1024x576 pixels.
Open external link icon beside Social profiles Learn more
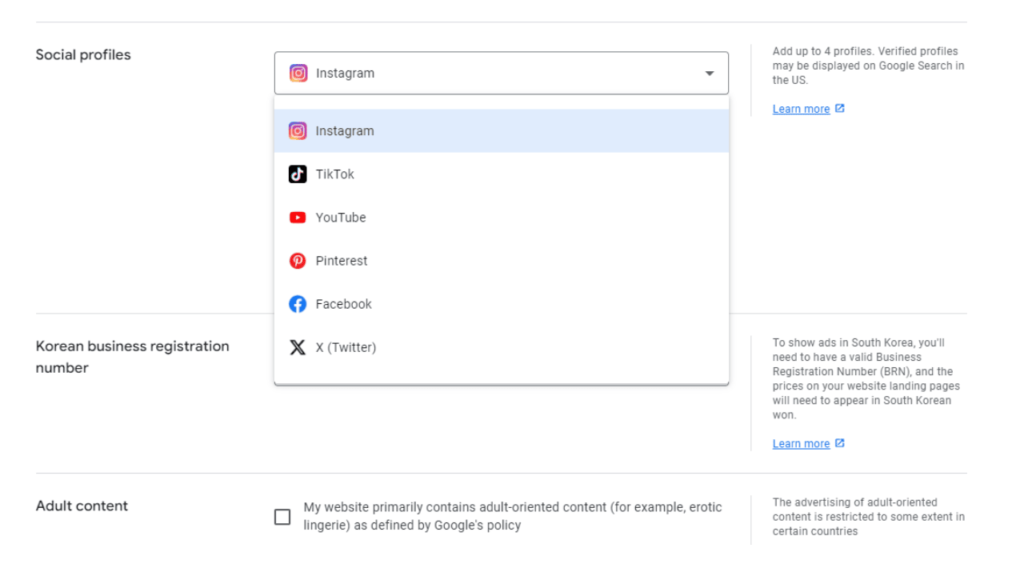[840, 108]
